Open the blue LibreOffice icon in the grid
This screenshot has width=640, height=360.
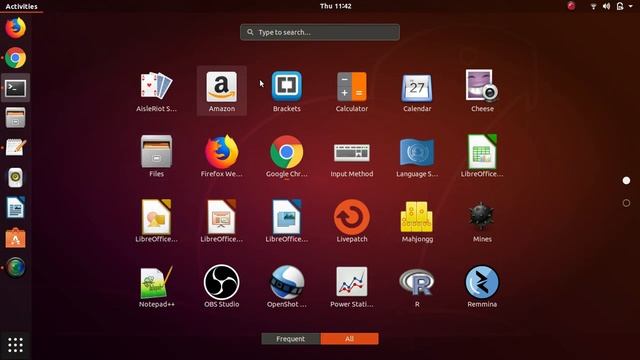coord(287,221)
